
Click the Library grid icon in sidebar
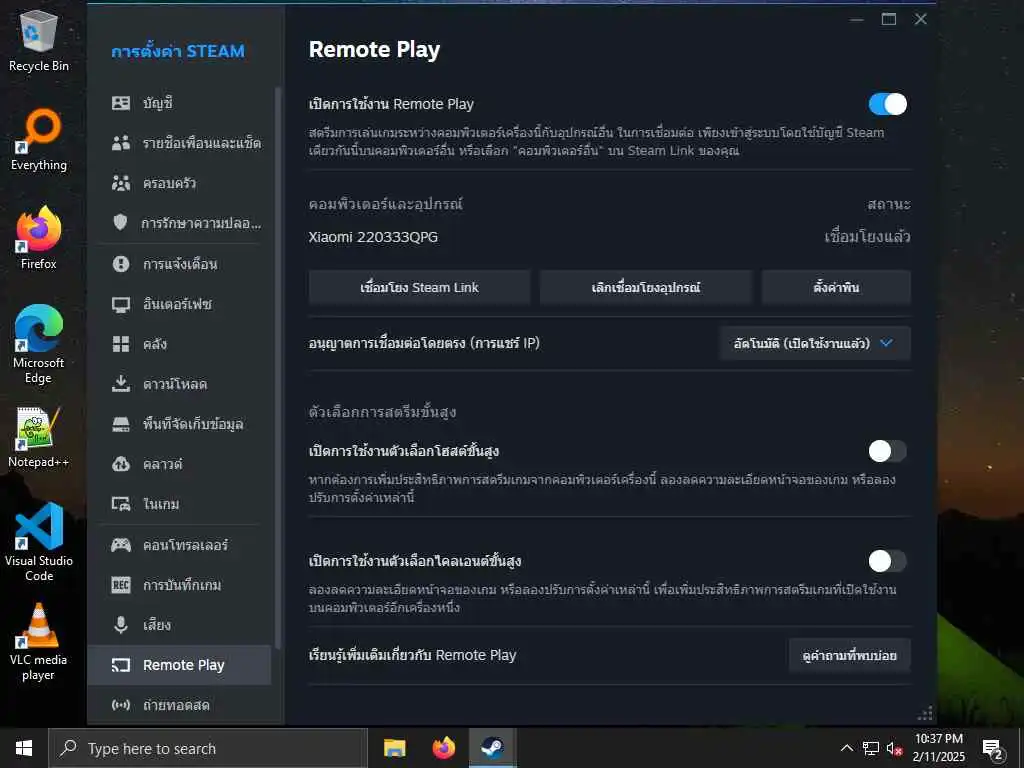121,344
